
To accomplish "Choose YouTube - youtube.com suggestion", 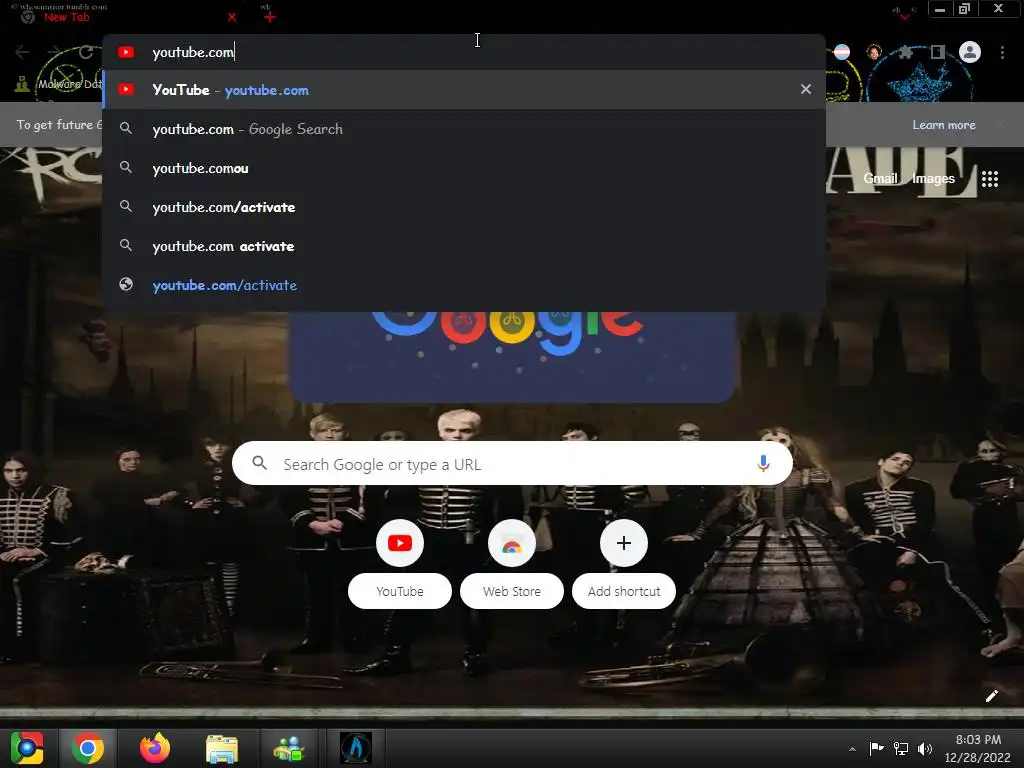I will [464, 89].
